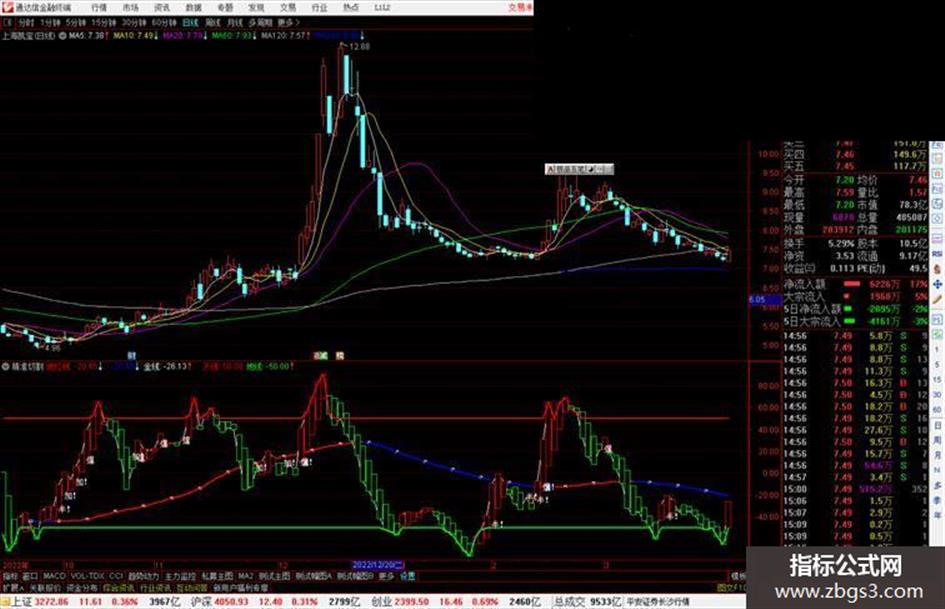The width and height of the screenshot is (945, 609).
Task: Select the 日线 period tab
Action: (x=190, y=22)
